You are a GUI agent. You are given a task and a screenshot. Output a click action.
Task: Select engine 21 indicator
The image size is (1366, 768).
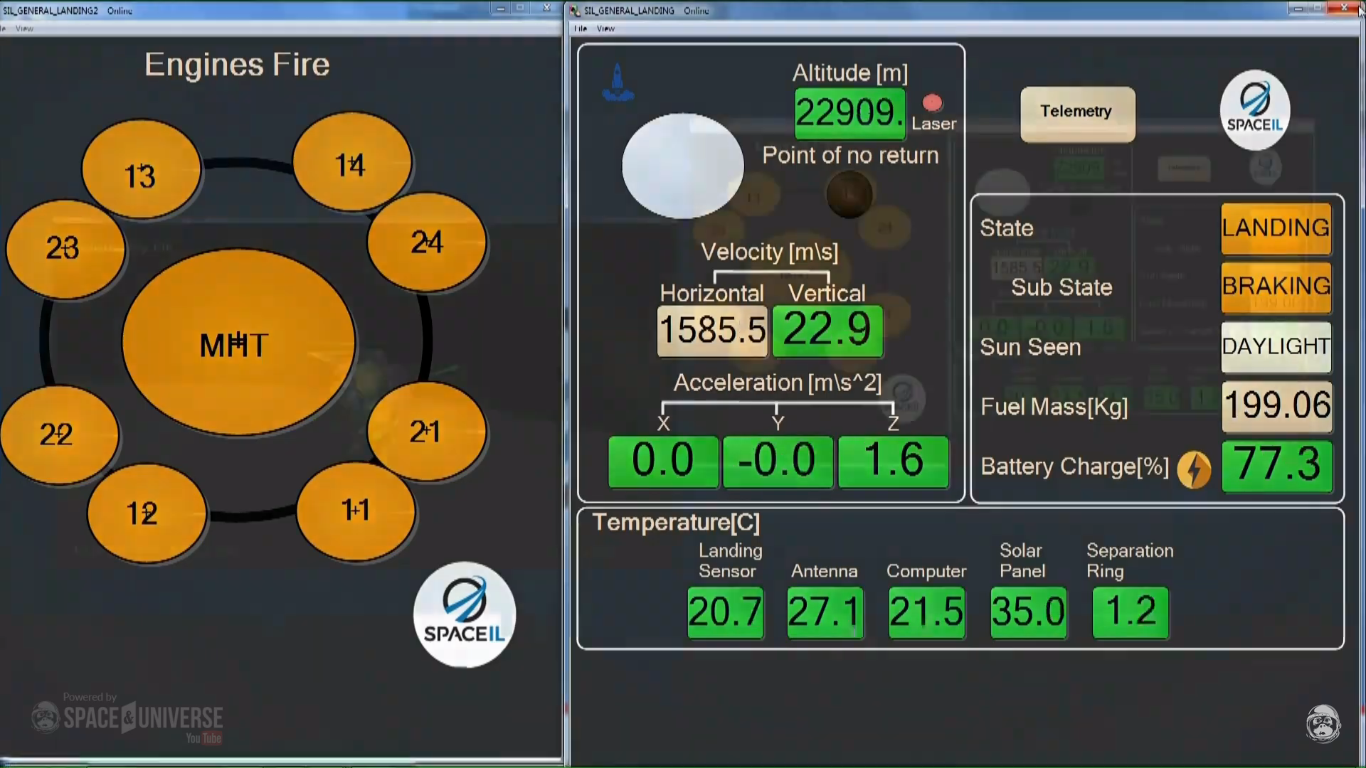(x=427, y=431)
